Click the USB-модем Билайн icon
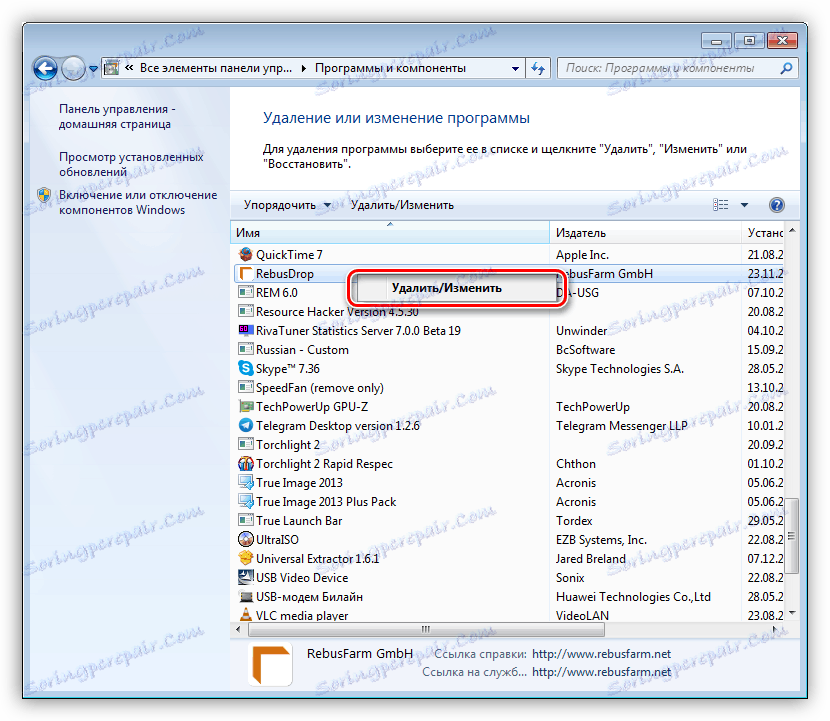Screen dimensions: 830x721 pyautogui.click(x=246, y=597)
